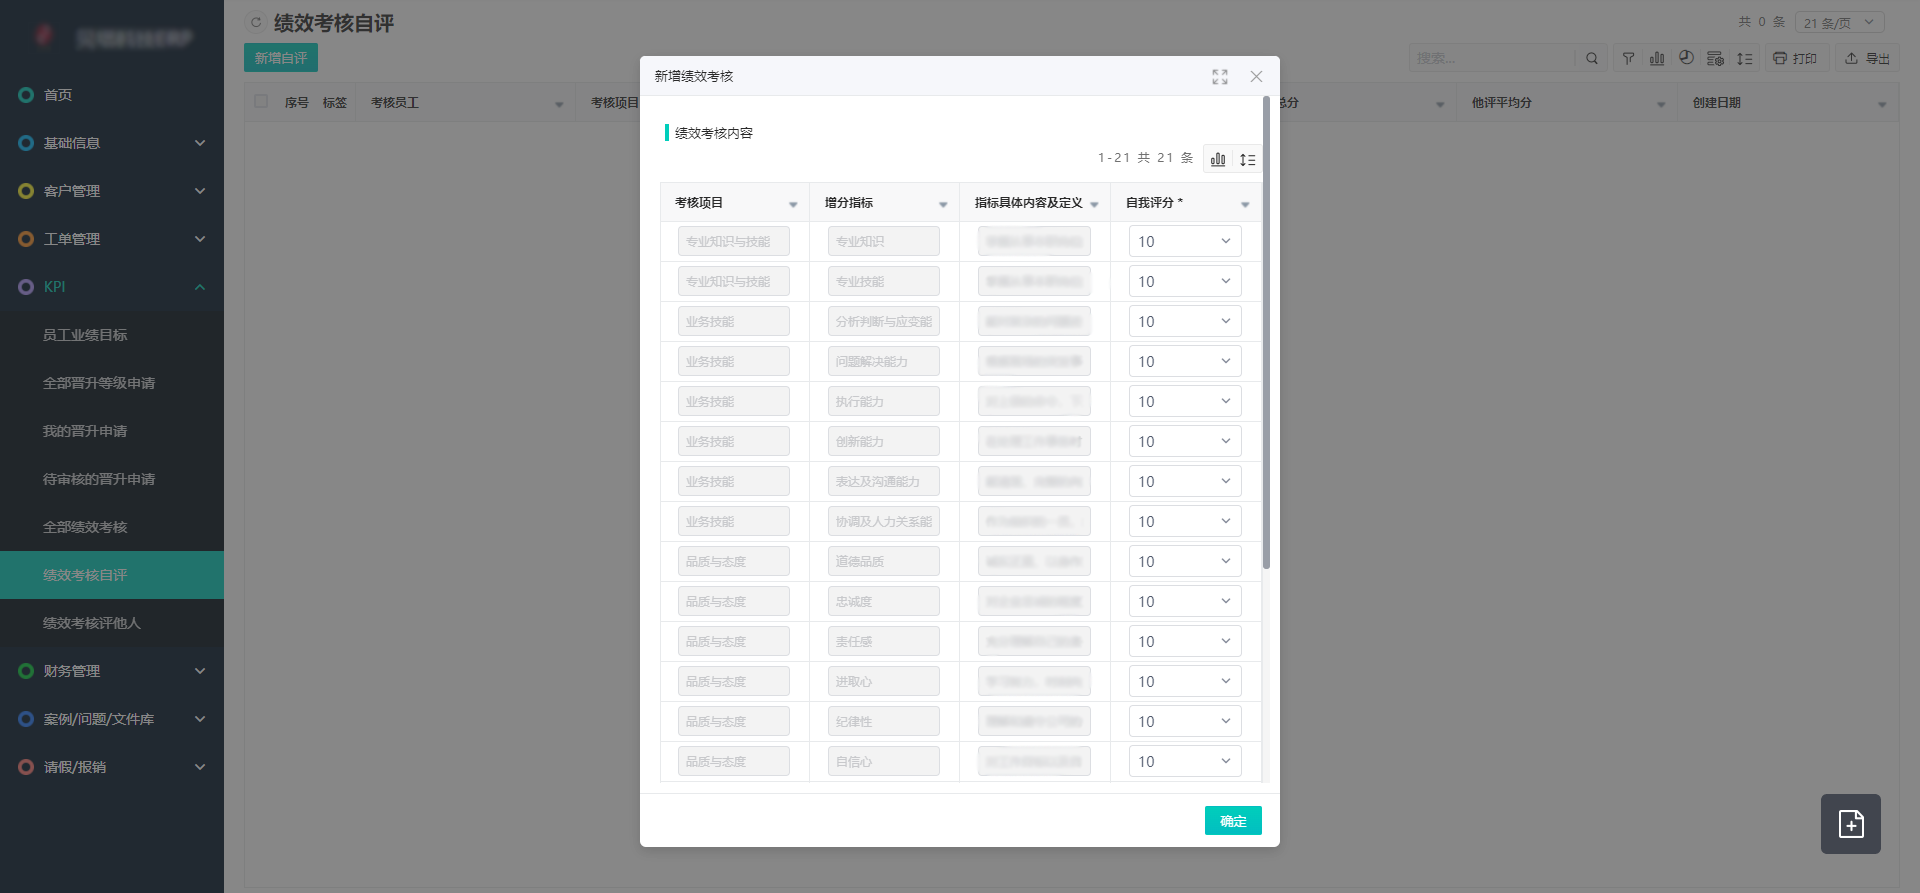This screenshot has width=1920, height=893.
Task: Open 待审核的晋升申请 menu item
Action: click(112, 479)
